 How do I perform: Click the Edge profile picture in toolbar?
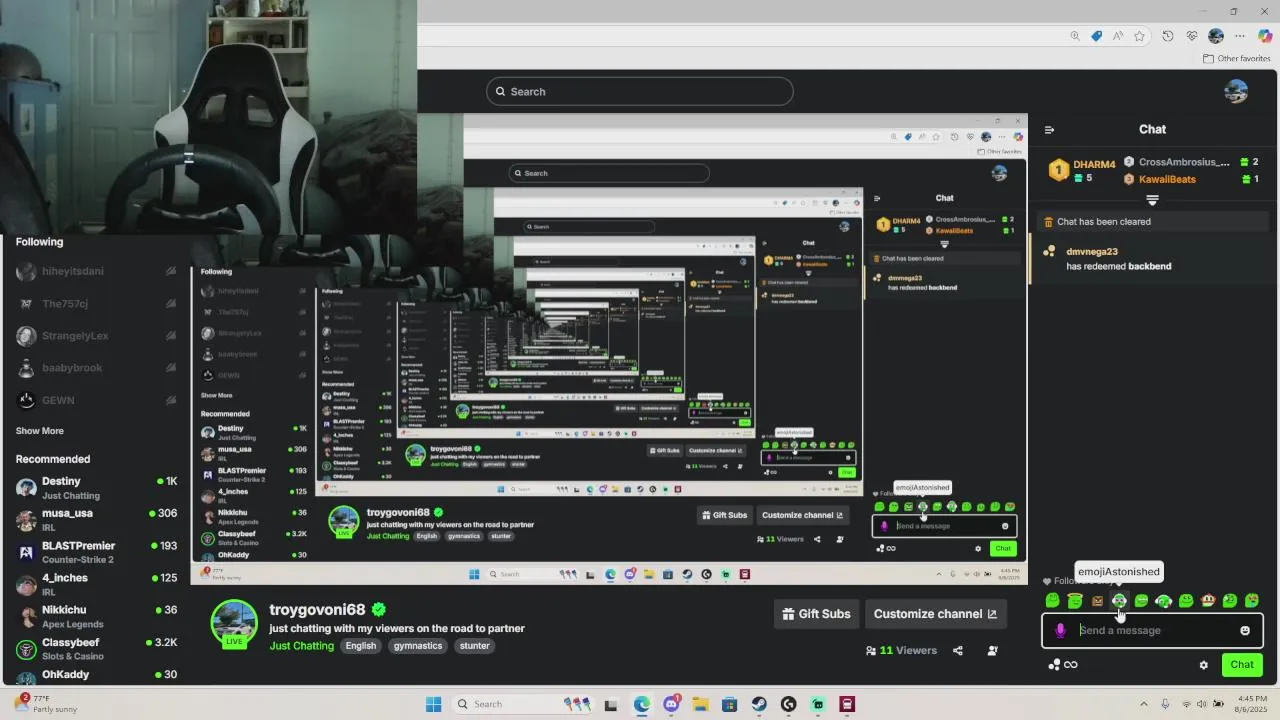tap(1216, 36)
